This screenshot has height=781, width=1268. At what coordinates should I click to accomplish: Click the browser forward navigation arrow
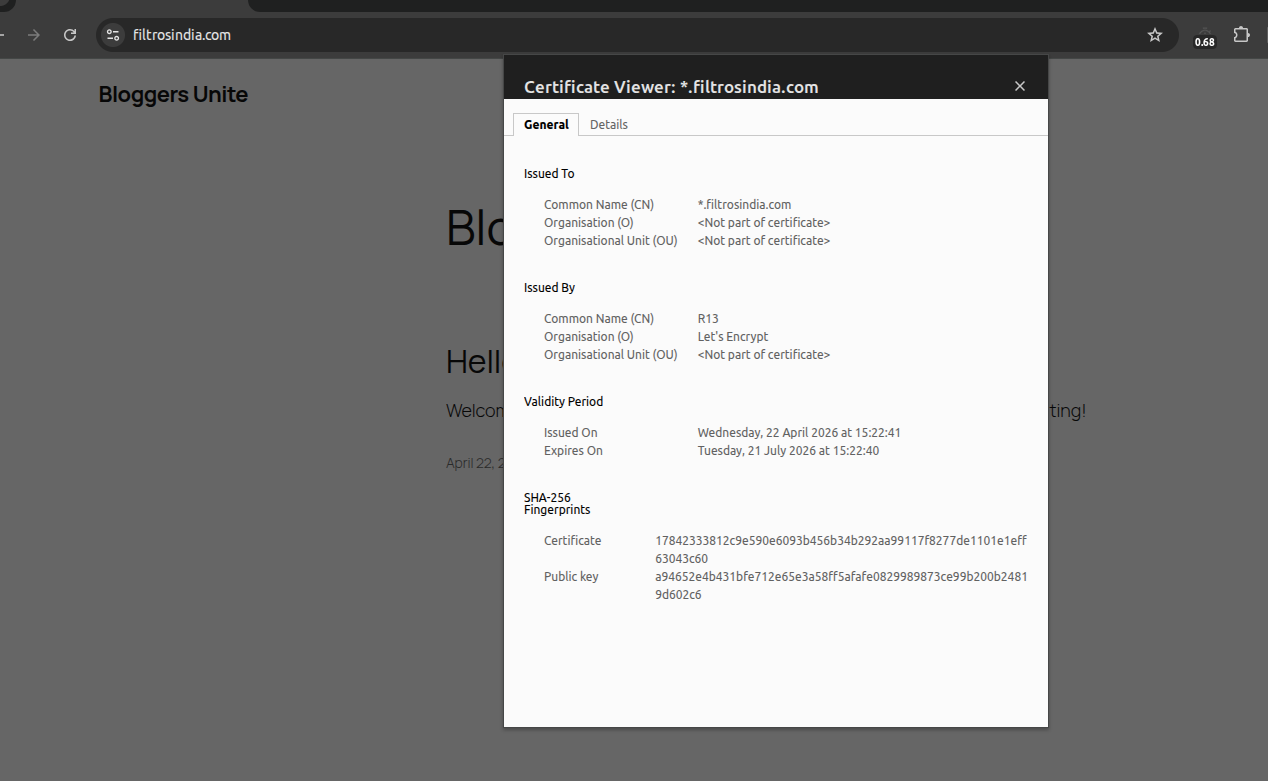pyautogui.click(x=34, y=35)
